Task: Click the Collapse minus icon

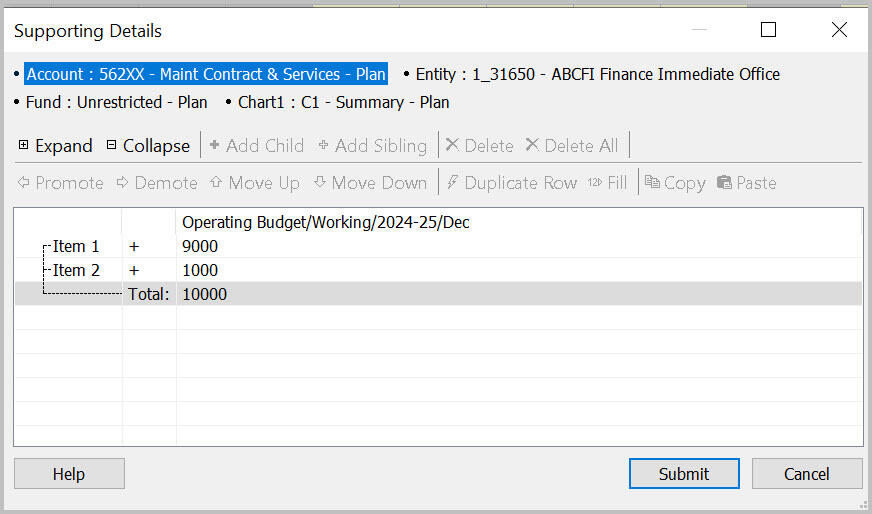Action: click(x=111, y=145)
